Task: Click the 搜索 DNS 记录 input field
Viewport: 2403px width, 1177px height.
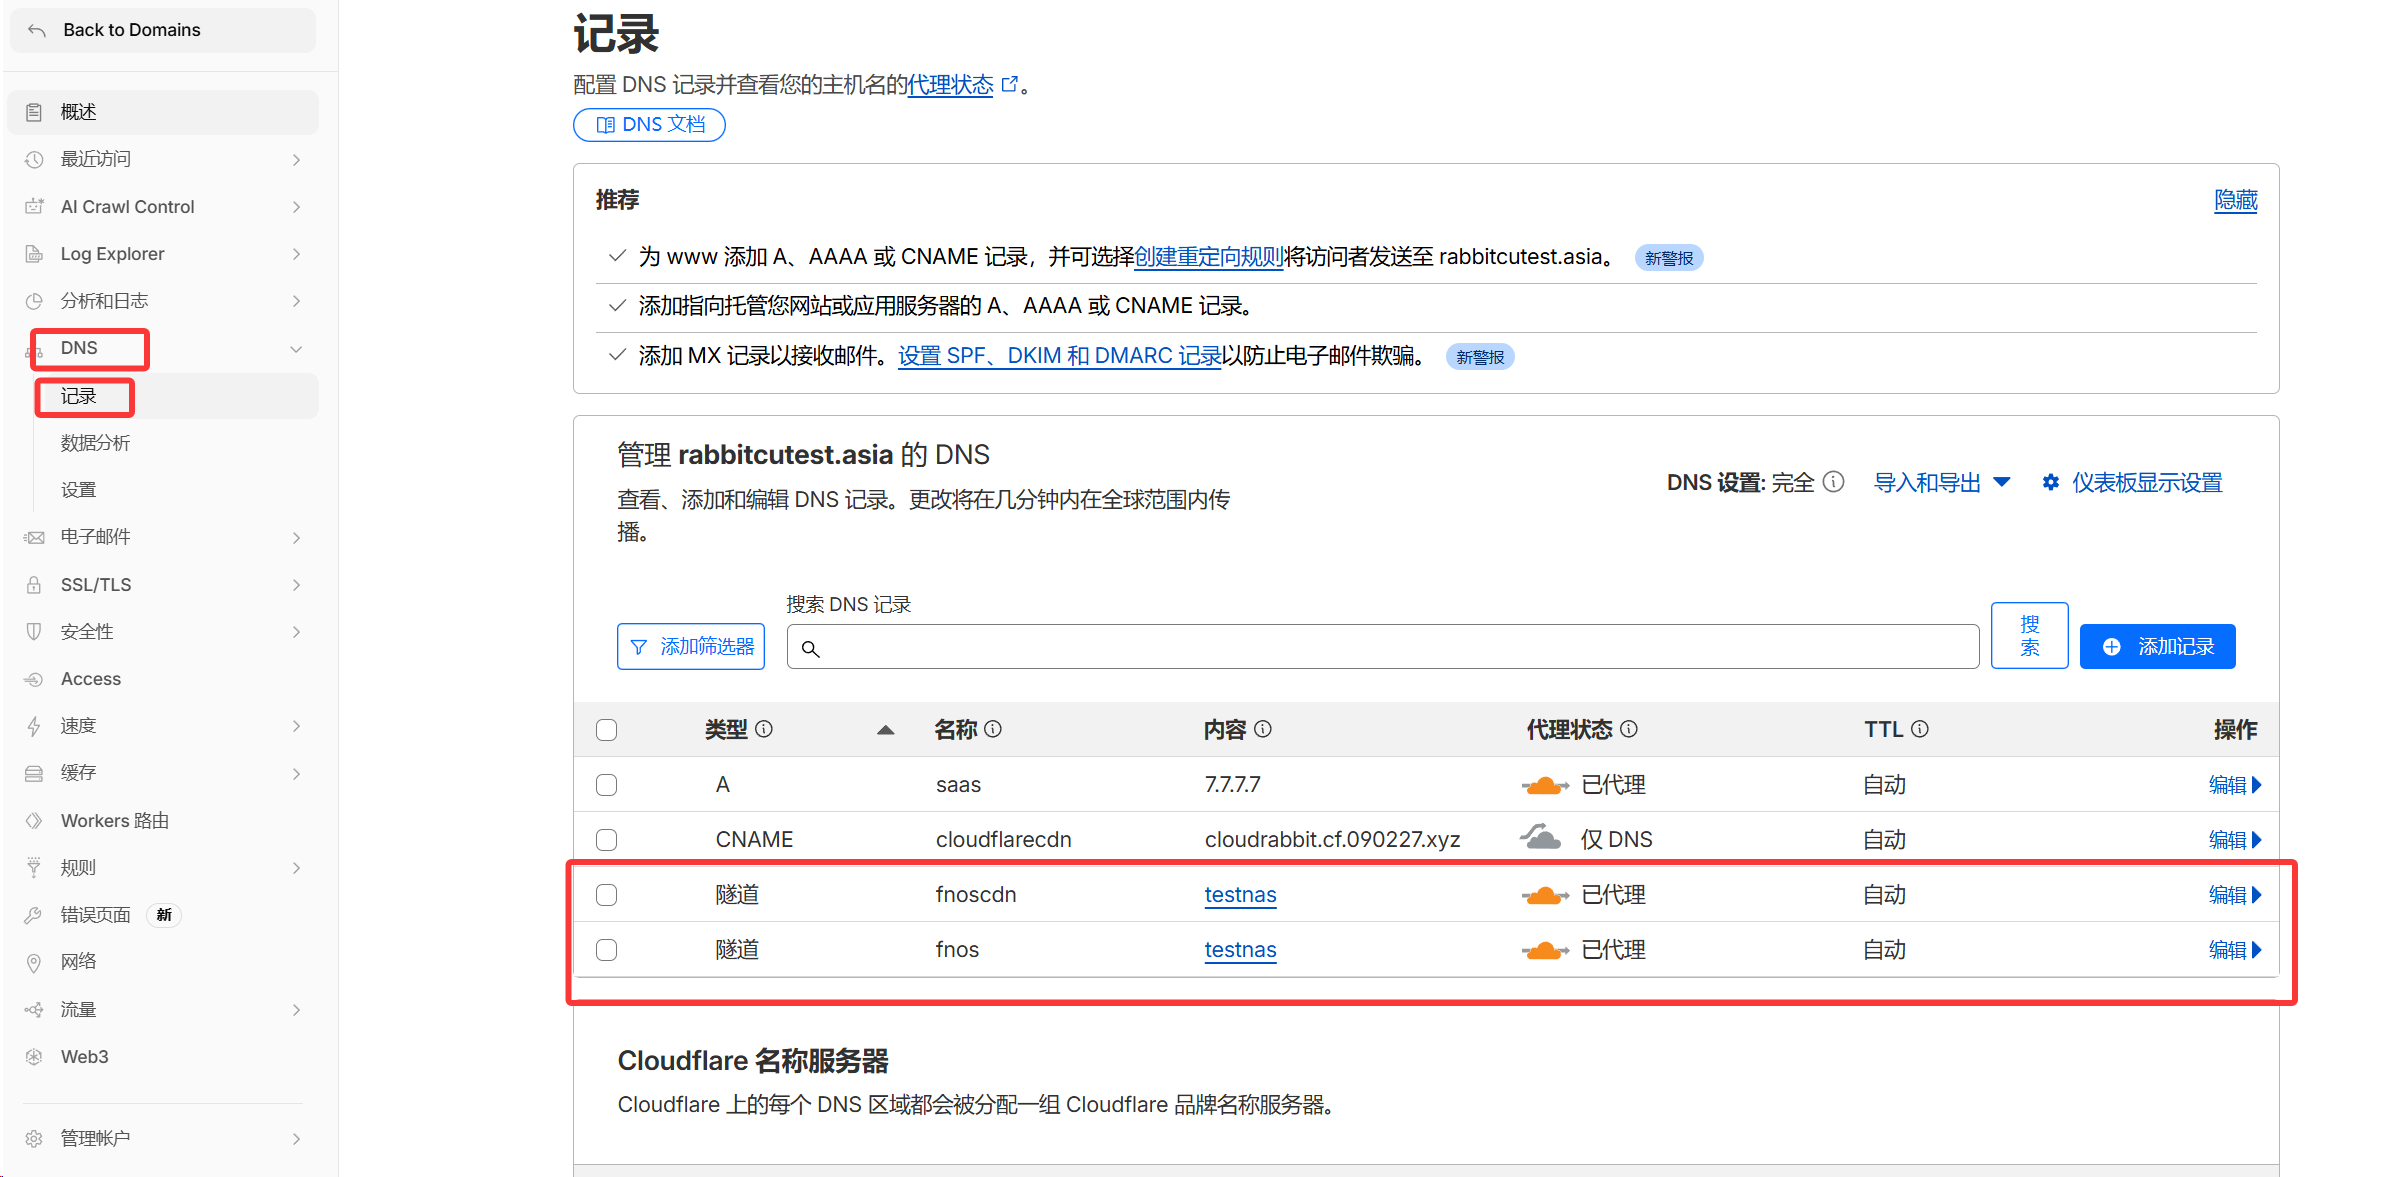Action: [1382, 648]
